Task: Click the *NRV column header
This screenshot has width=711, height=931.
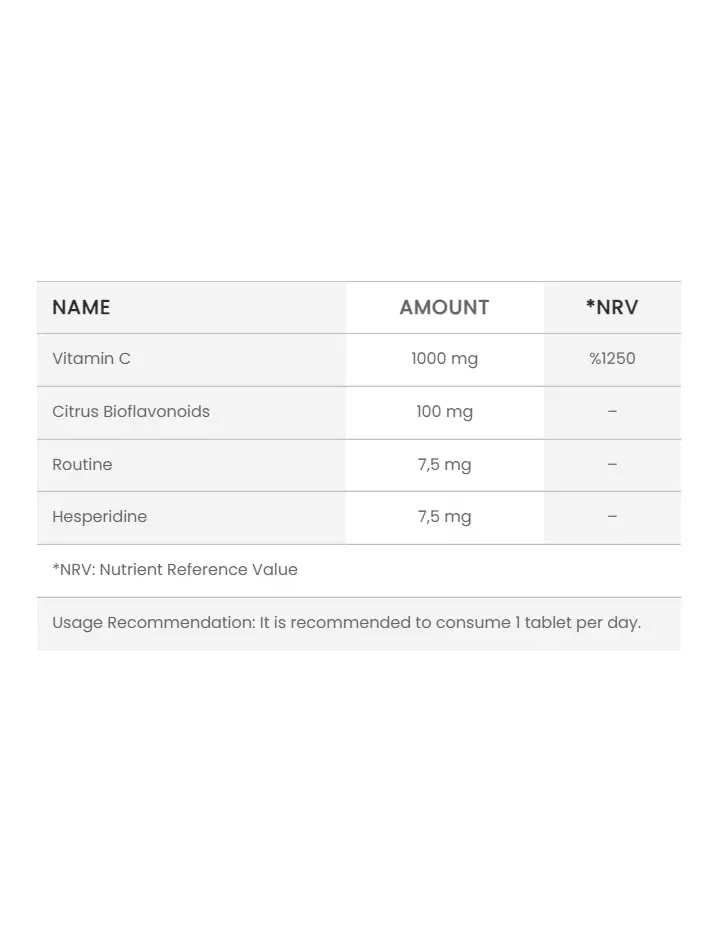Action: 612,307
